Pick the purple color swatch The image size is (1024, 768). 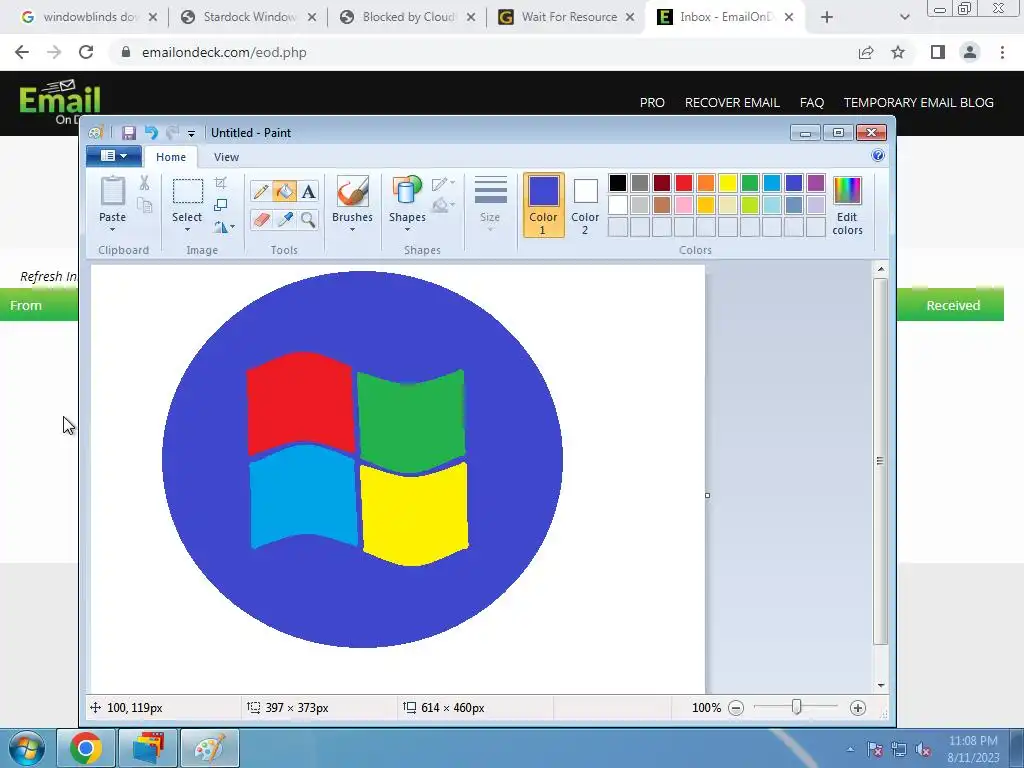tap(816, 184)
